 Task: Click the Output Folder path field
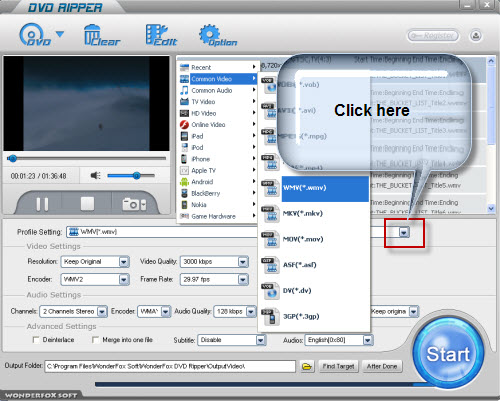pyautogui.click(x=170, y=366)
